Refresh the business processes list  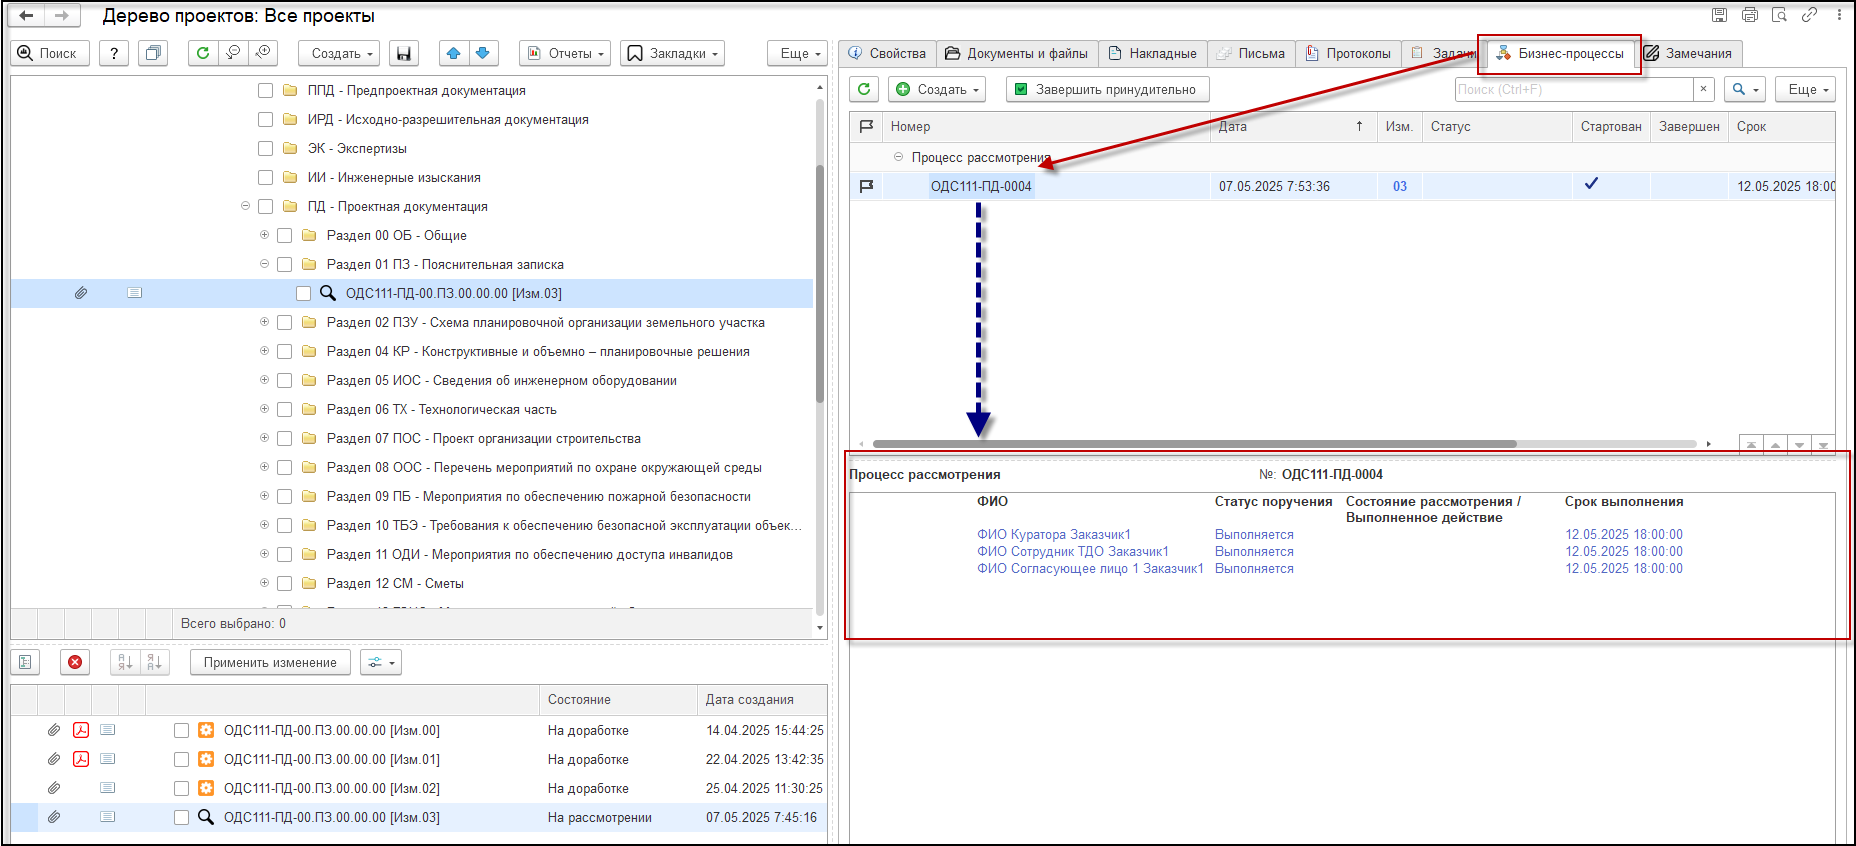point(864,89)
